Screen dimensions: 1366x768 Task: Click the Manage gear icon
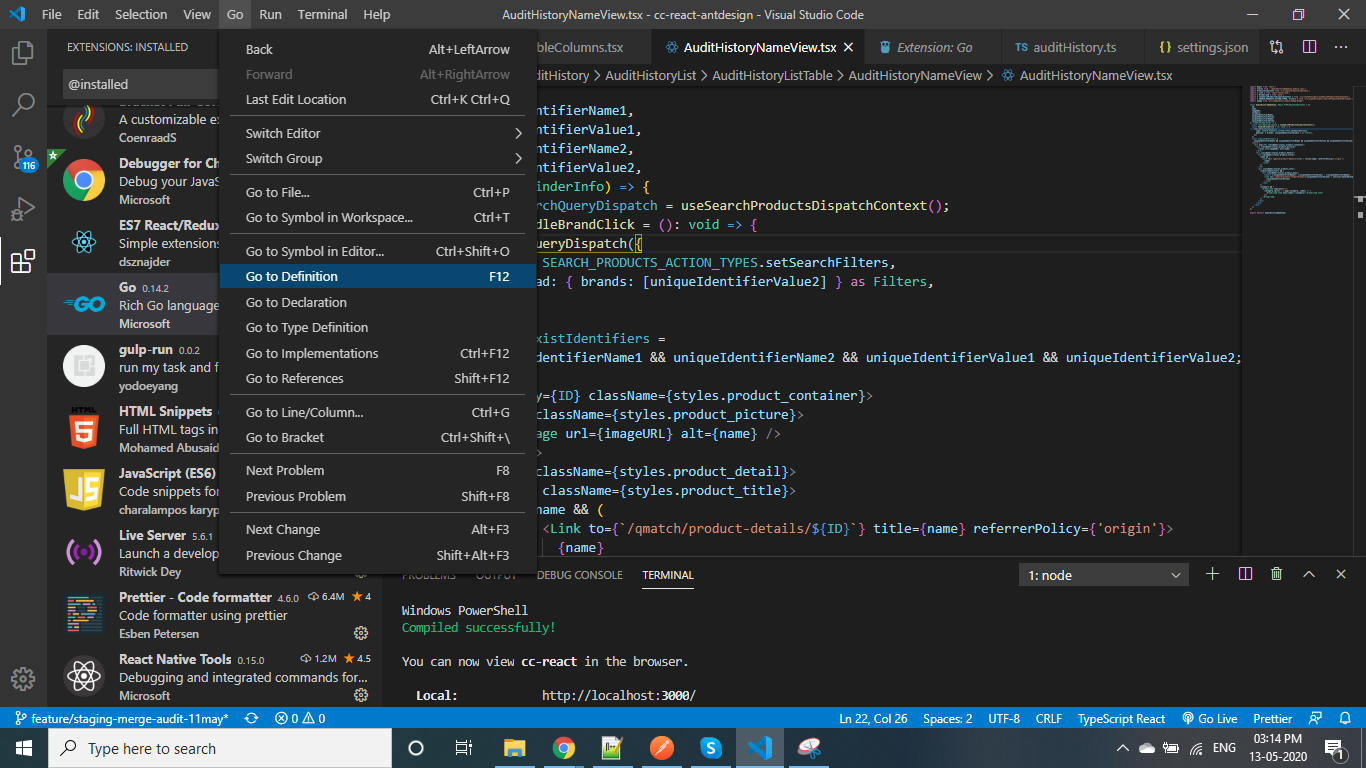[x=23, y=679]
